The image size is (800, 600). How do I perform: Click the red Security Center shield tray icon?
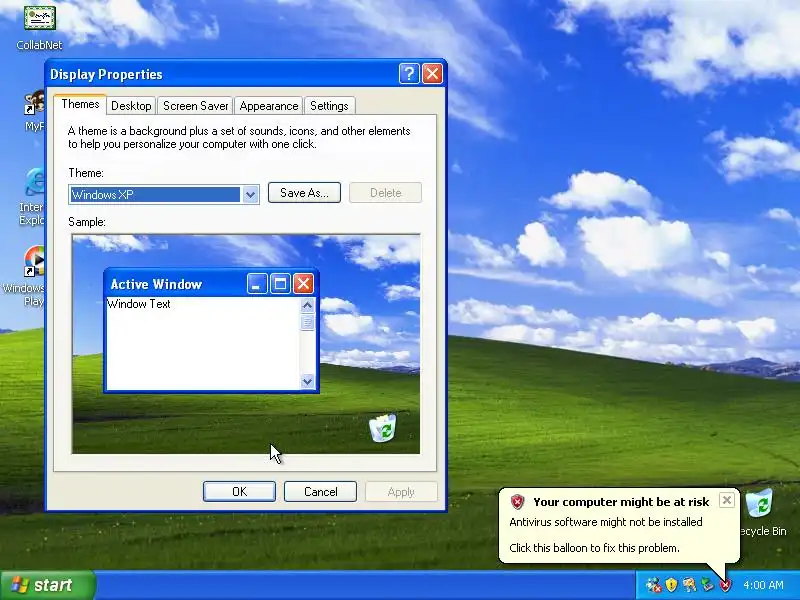[x=725, y=585]
